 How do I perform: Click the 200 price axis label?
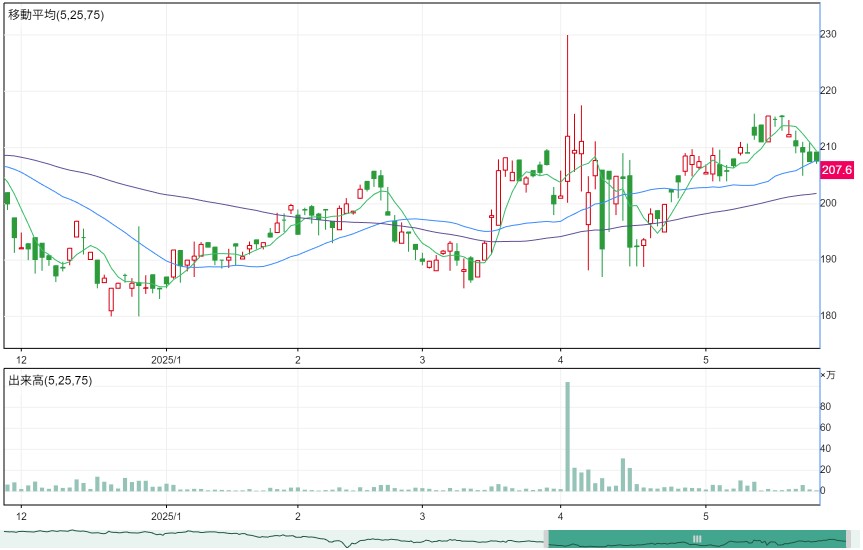click(x=828, y=203)
